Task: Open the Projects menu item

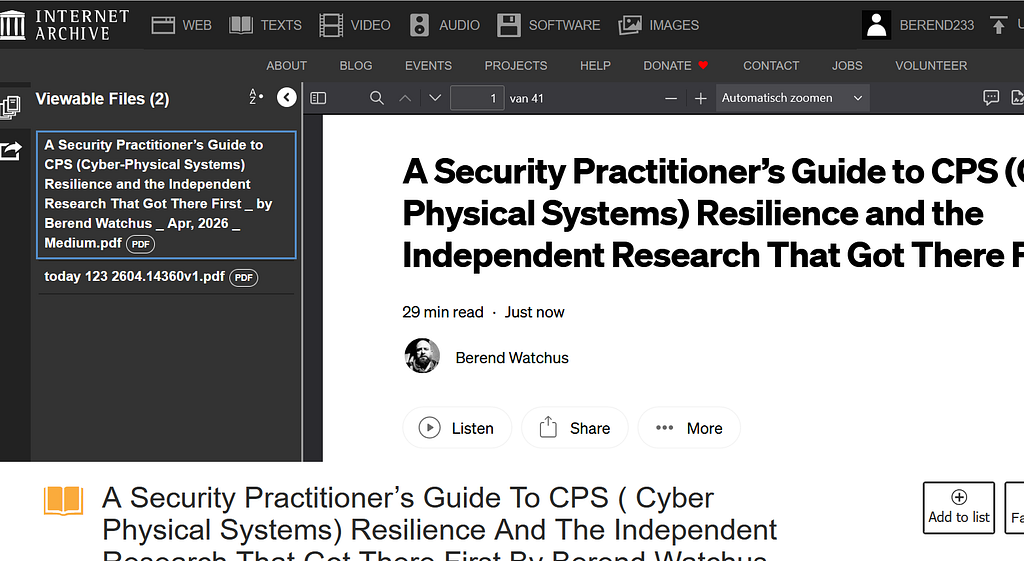Action: coord(516,66)
